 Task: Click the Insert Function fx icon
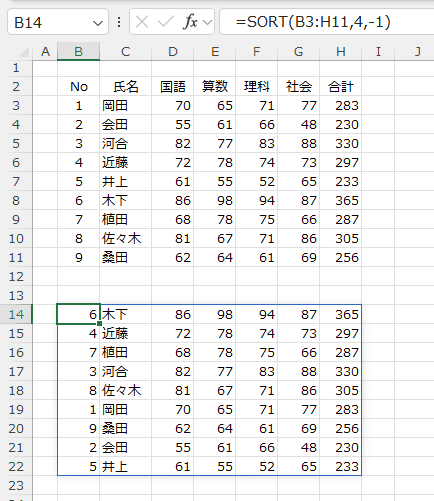tap(190, 22)
